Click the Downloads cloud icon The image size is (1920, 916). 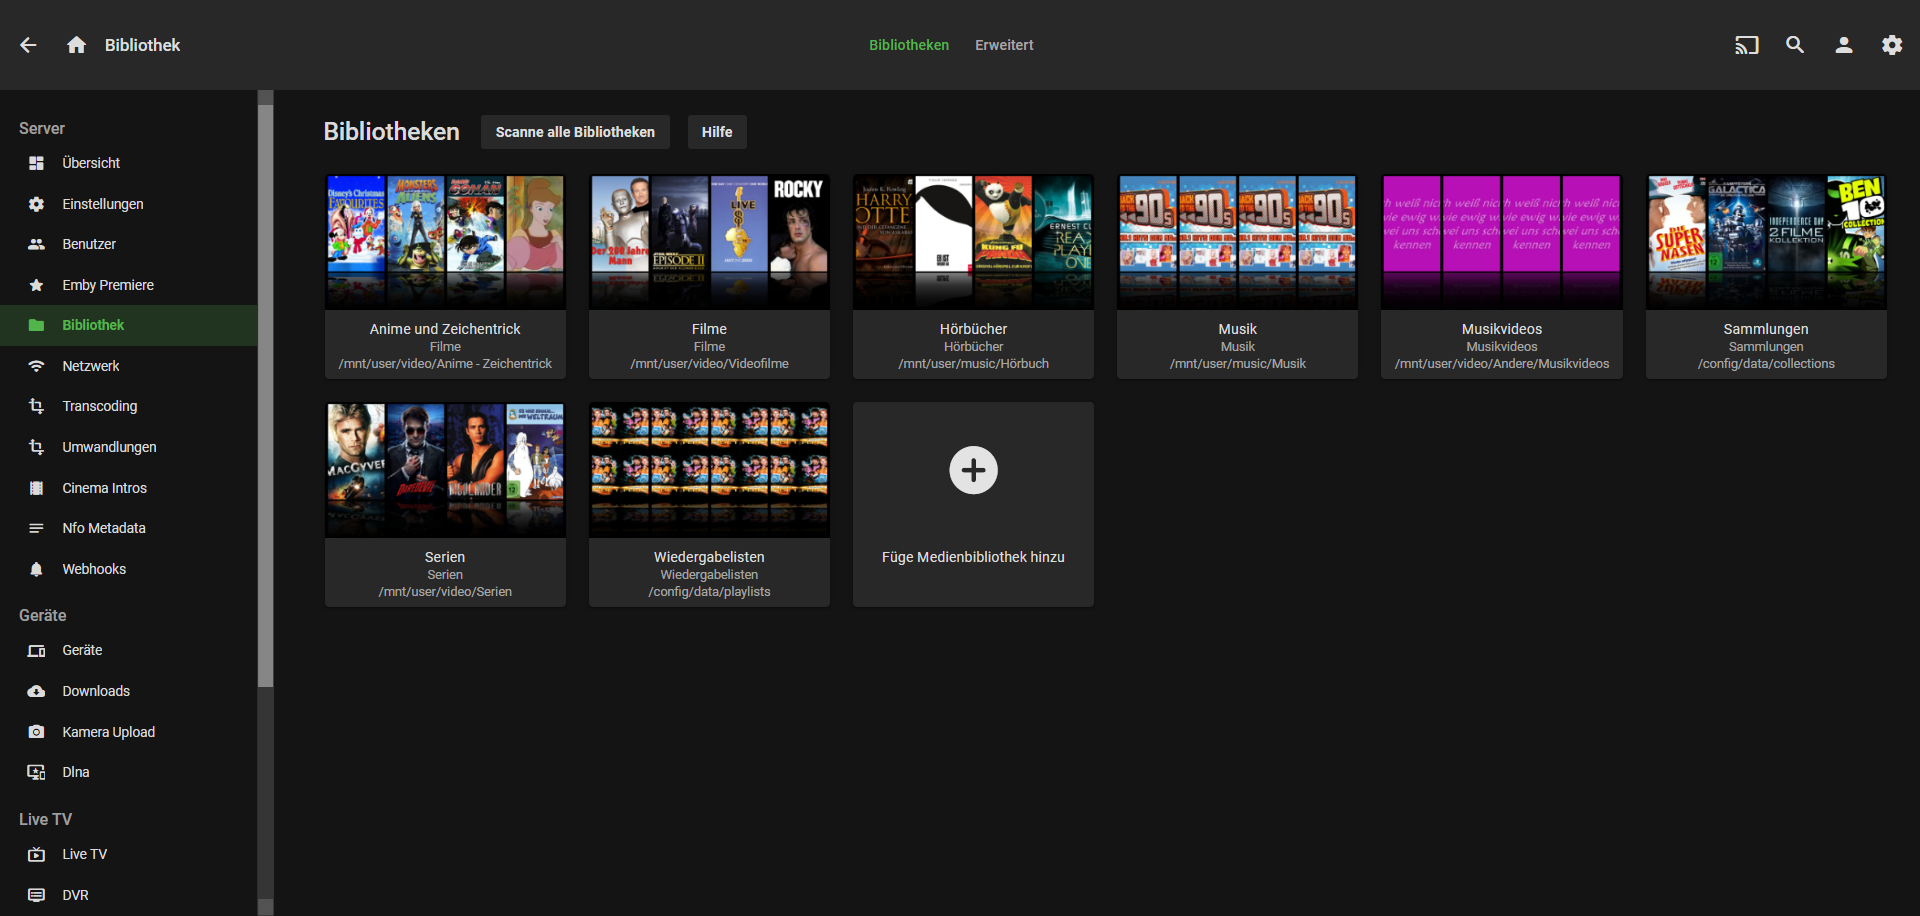click(36, 691)
